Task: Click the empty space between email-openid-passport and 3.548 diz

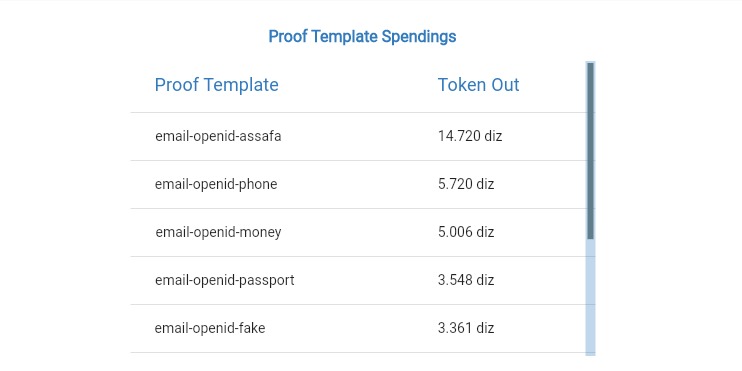Action: pyautogui.click(x=366, y=280)
